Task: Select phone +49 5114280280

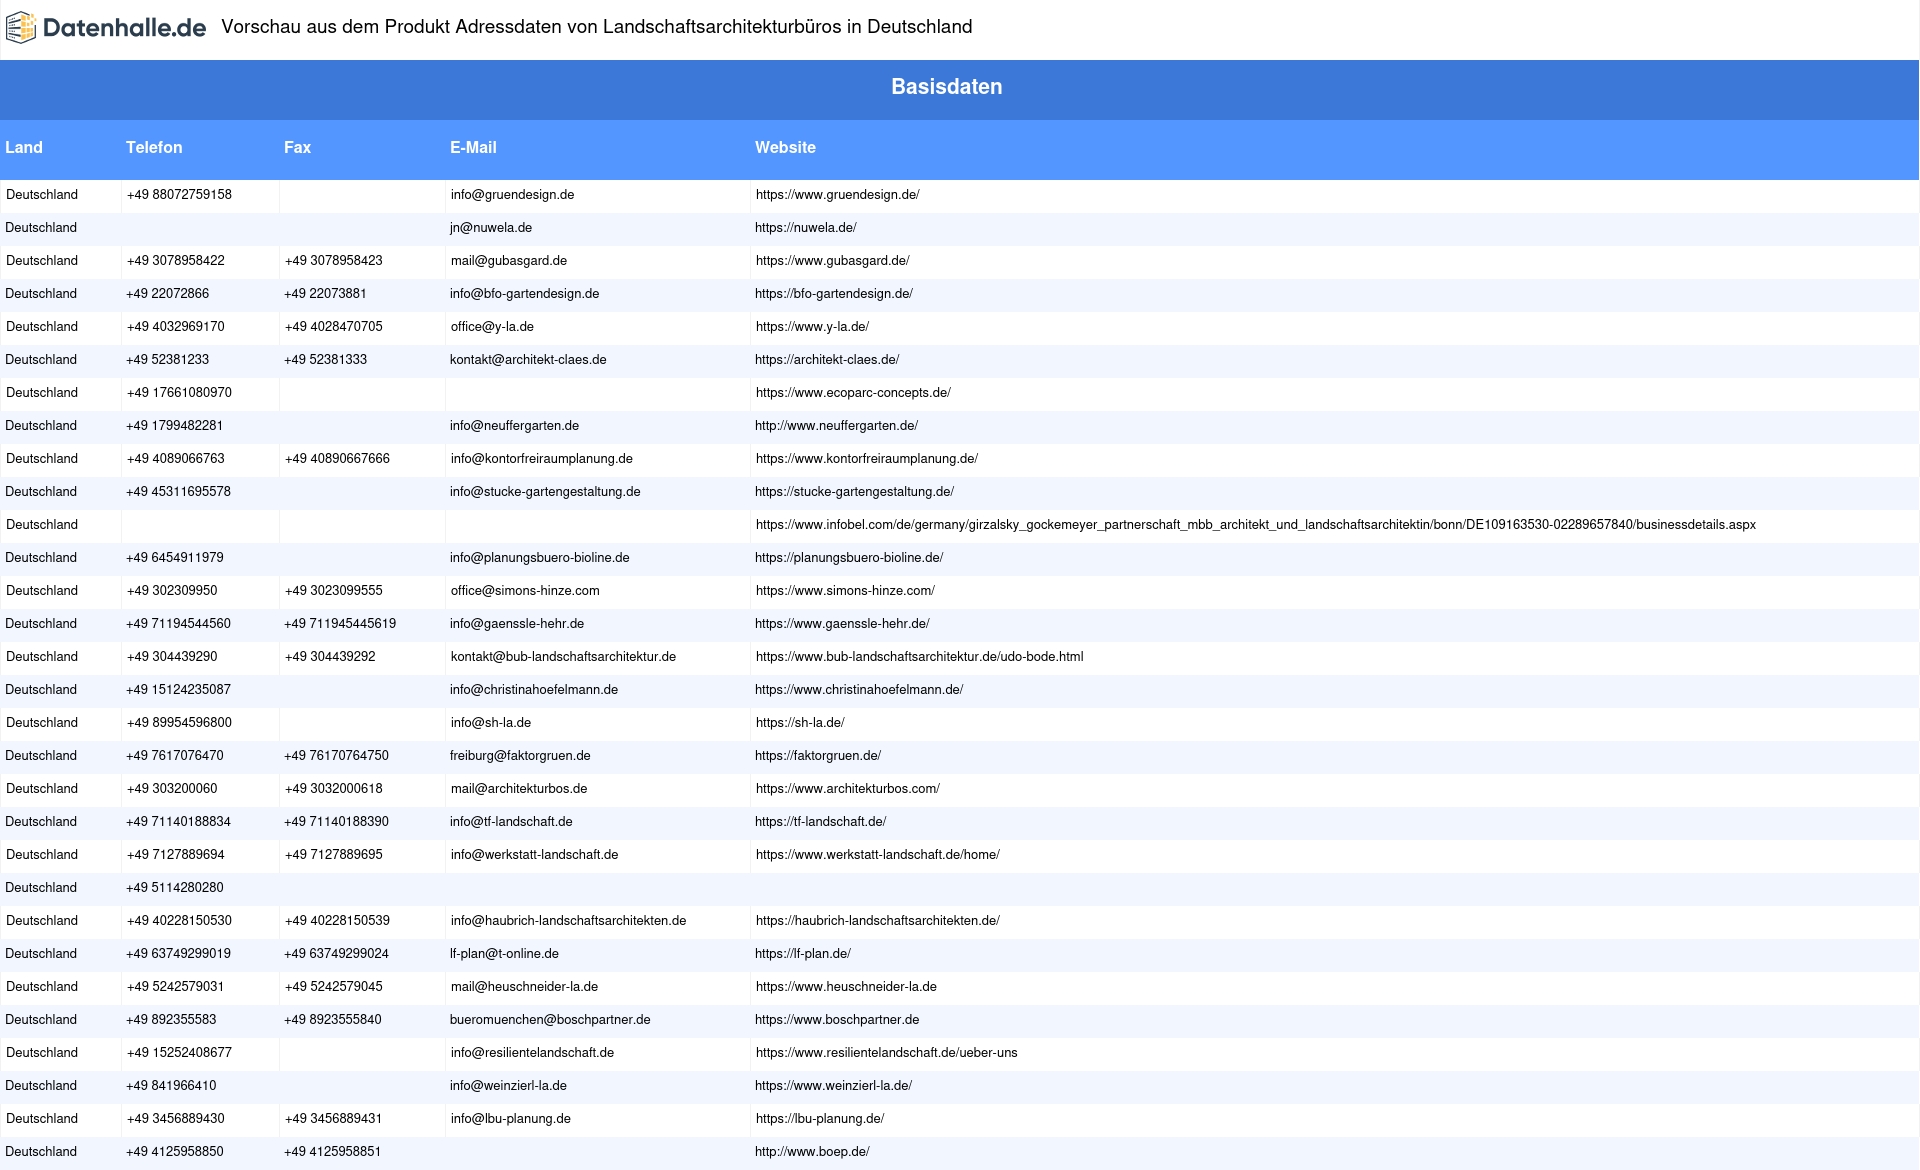Action: (x=175, y=888)
